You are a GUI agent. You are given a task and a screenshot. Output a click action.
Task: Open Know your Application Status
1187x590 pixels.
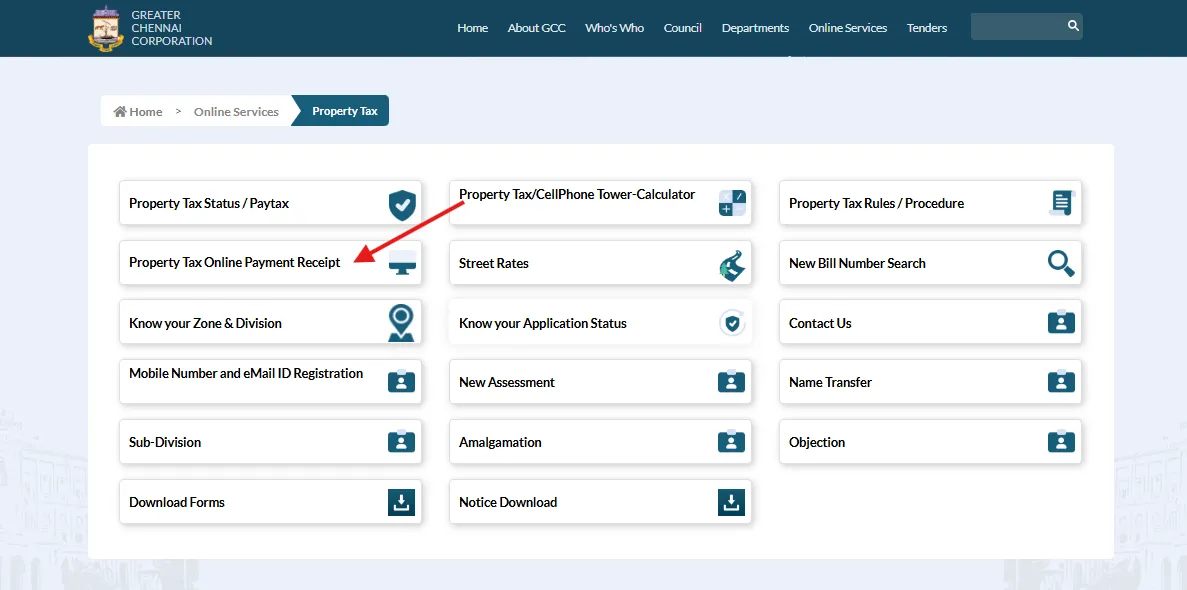pyautogui.click(x=542, y=323)
